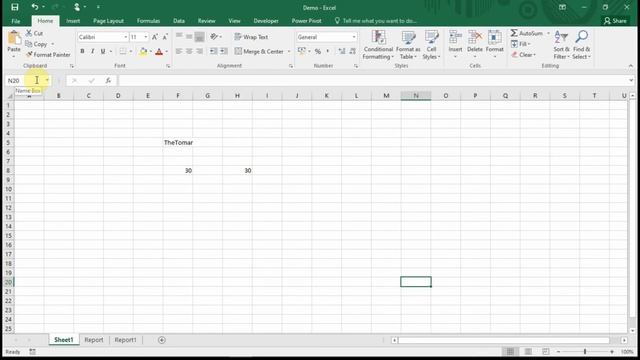This screenshot has height=360, width=640.
Task: Switch to Page Layout view in status bar
Action: point(528,351)
